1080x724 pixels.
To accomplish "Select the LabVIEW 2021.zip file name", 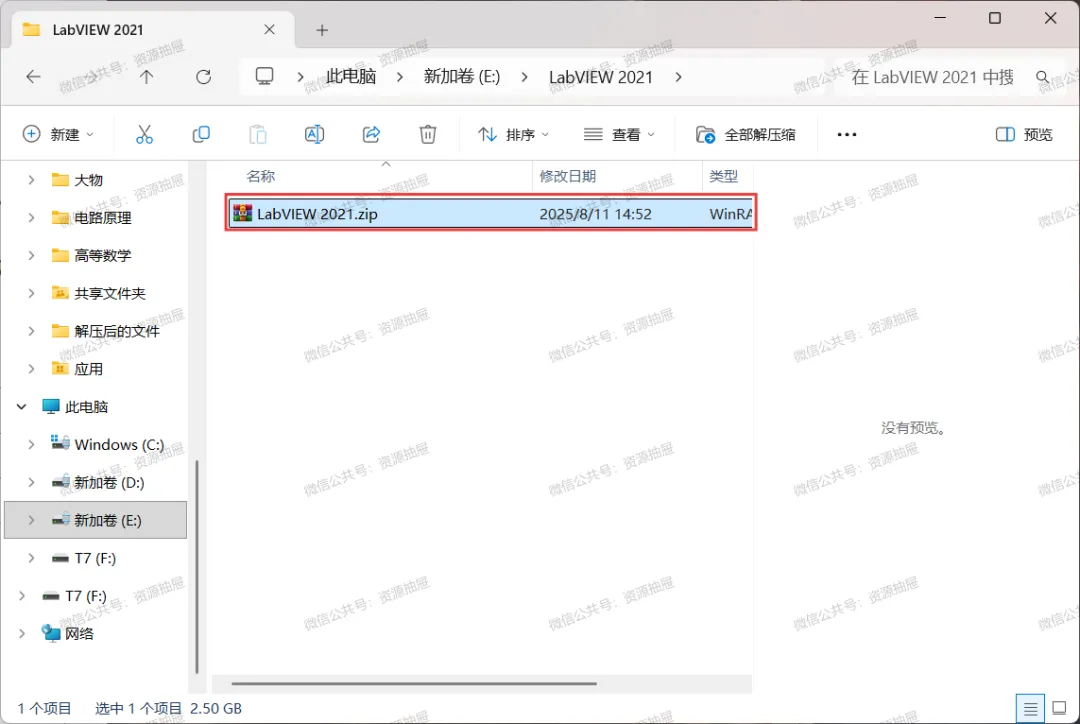I will tap(317, 214).
